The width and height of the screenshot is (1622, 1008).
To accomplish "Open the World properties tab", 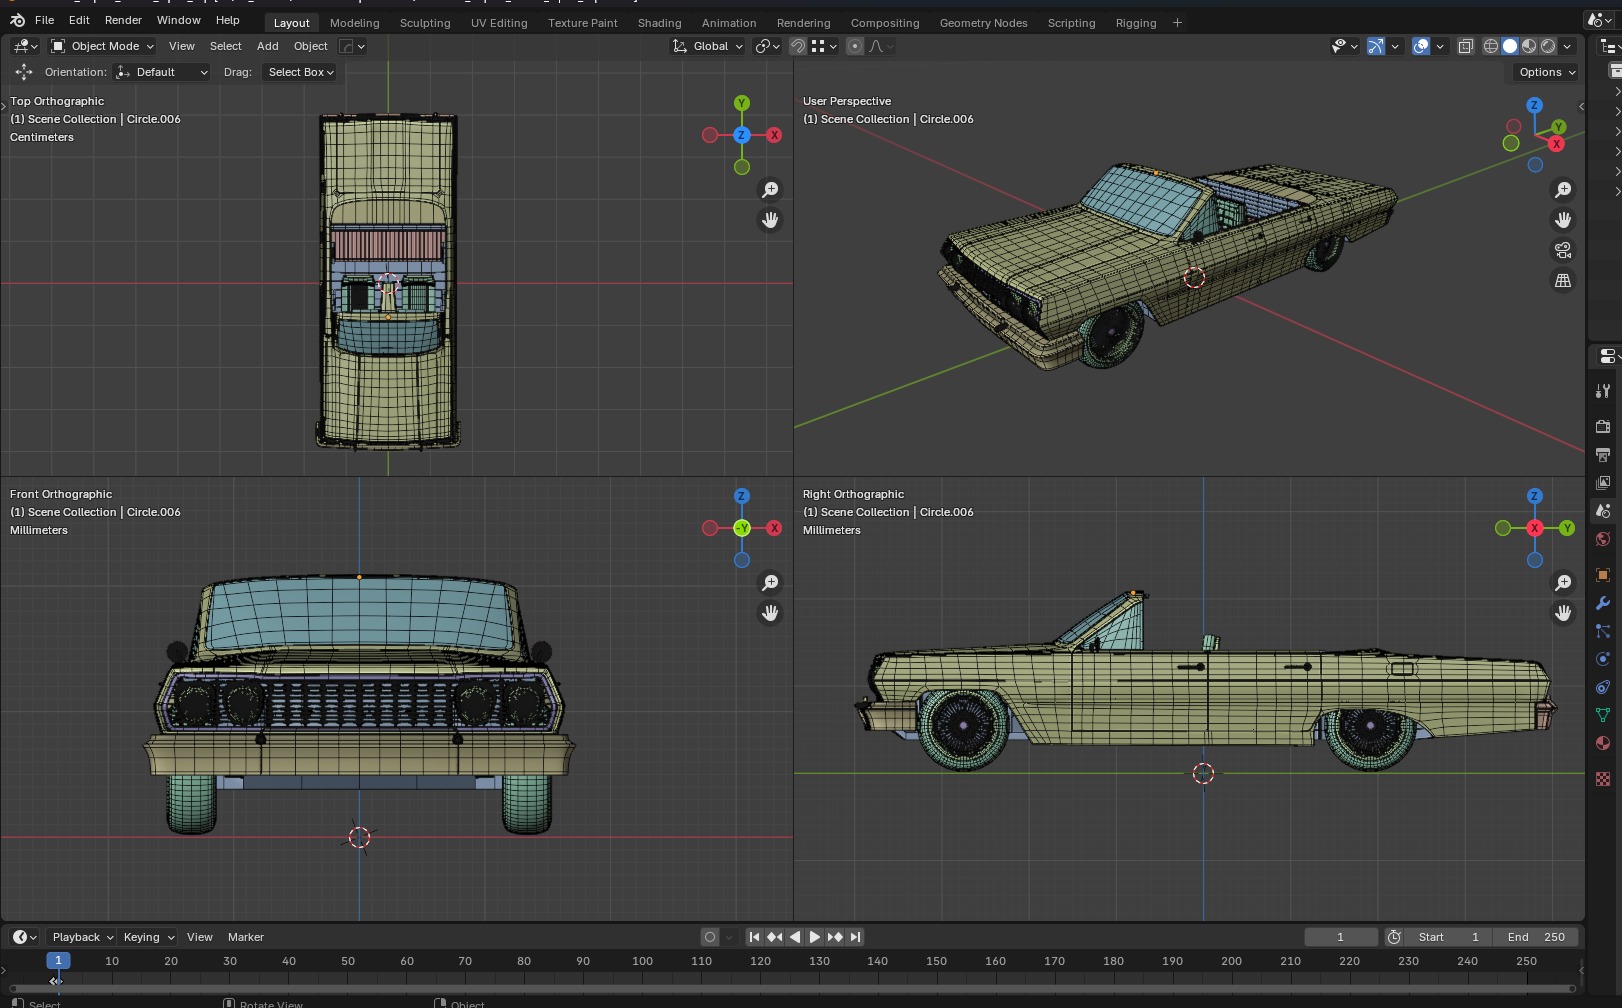I will point(1603,539).
